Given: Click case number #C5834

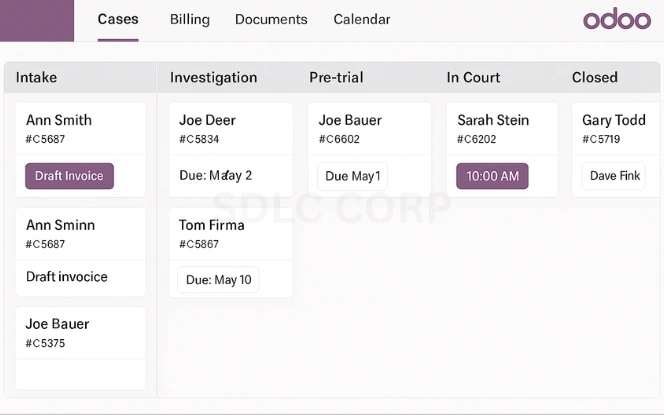Looking at the screenshot, I should coord(199,139).
